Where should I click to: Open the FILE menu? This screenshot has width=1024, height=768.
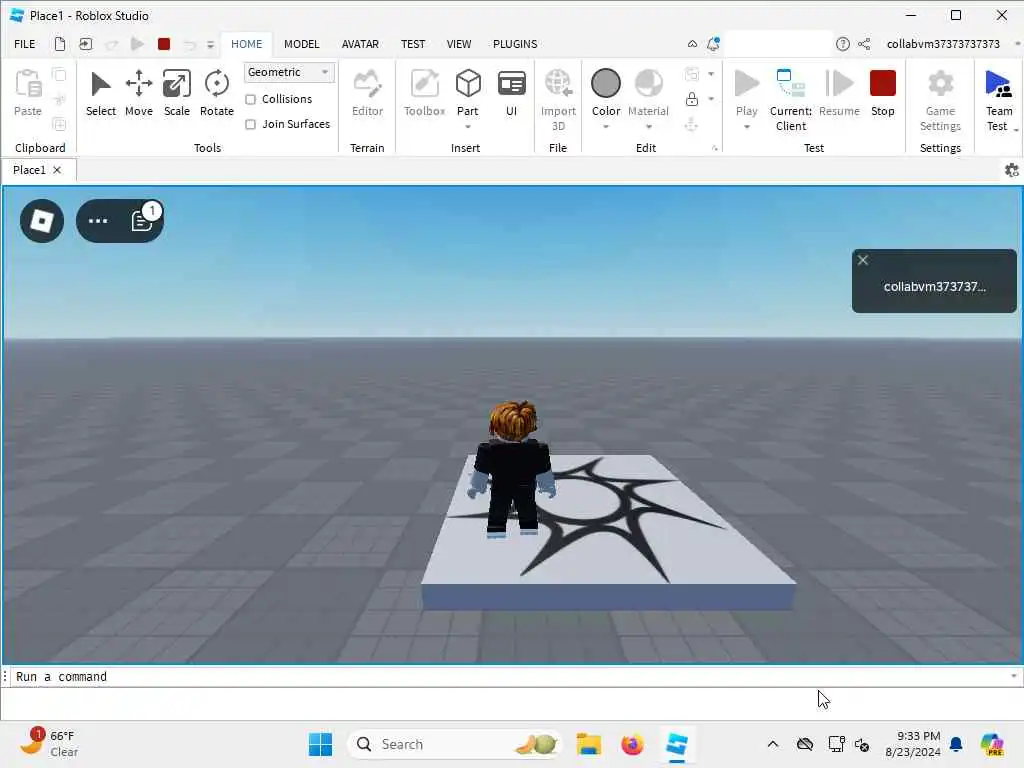pos(25,44)
